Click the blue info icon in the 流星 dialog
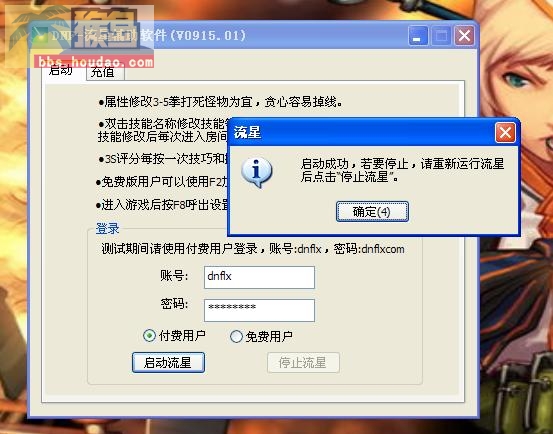 tap(256, 173)
